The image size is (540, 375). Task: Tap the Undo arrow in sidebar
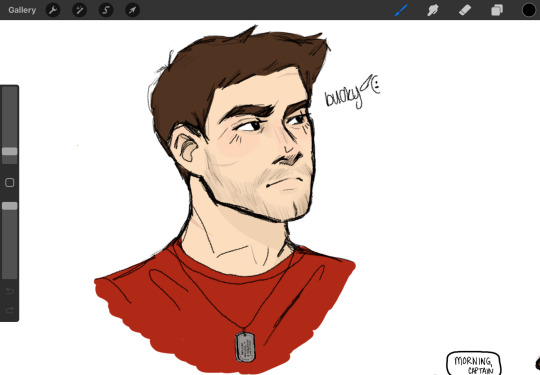coord(10,292)
